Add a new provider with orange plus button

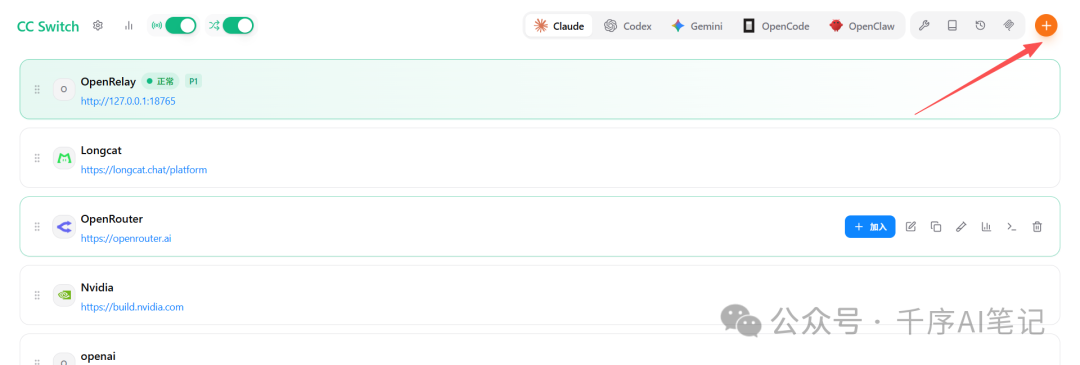tap(1046, 25)
